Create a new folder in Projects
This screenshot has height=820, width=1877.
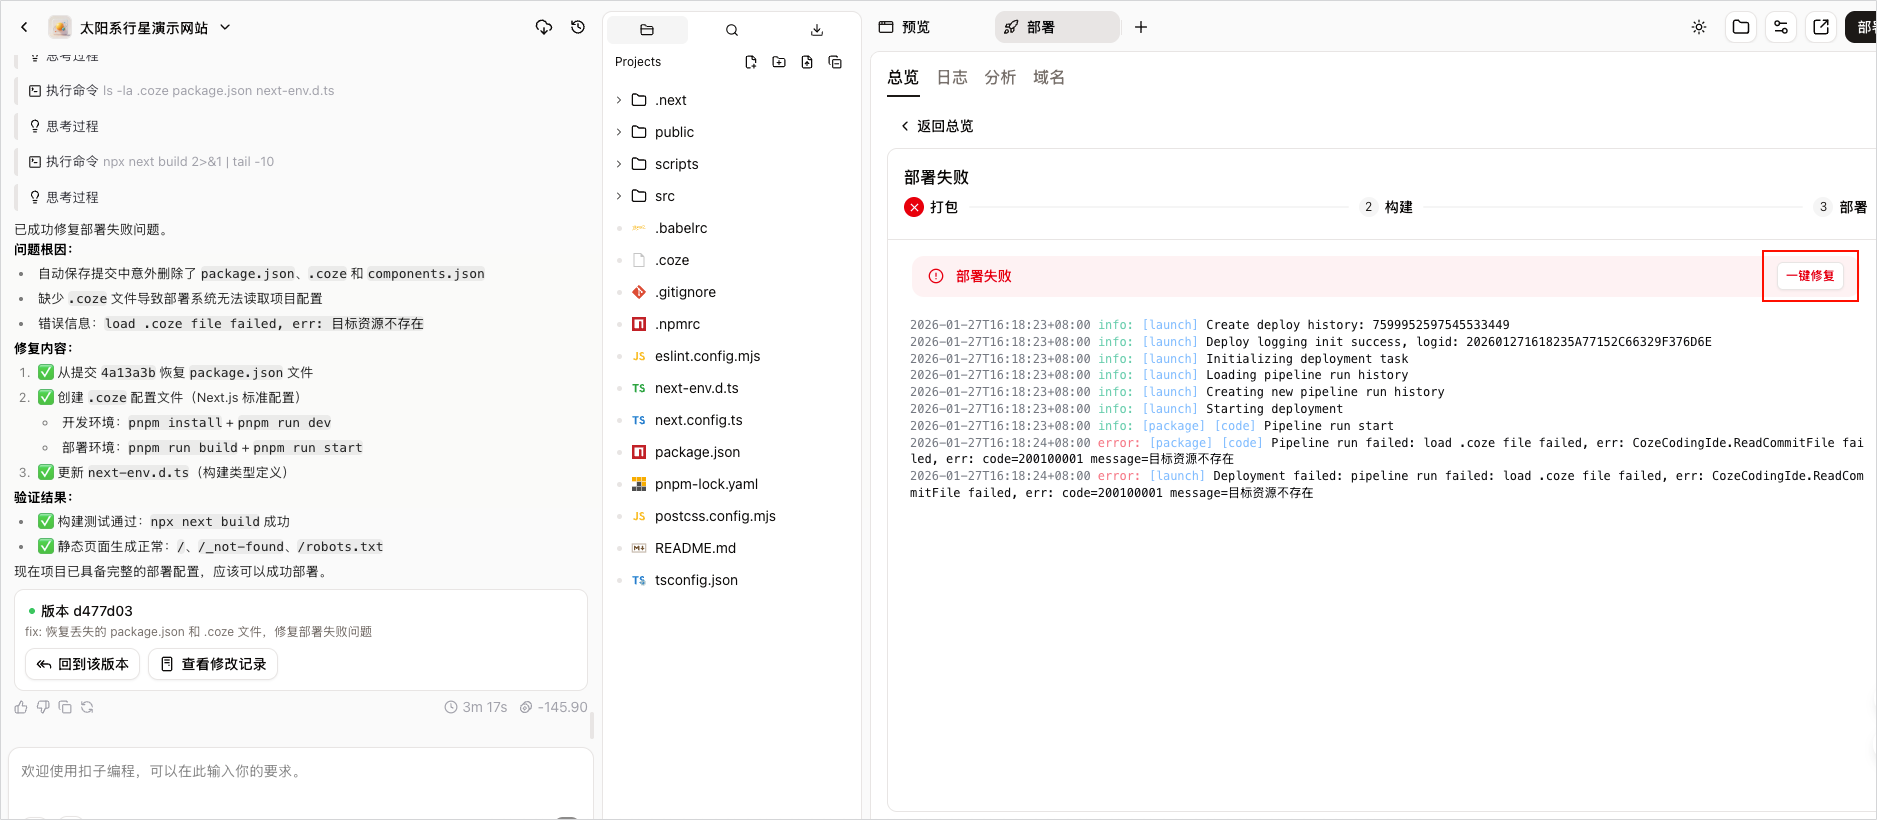click(779, 62)
